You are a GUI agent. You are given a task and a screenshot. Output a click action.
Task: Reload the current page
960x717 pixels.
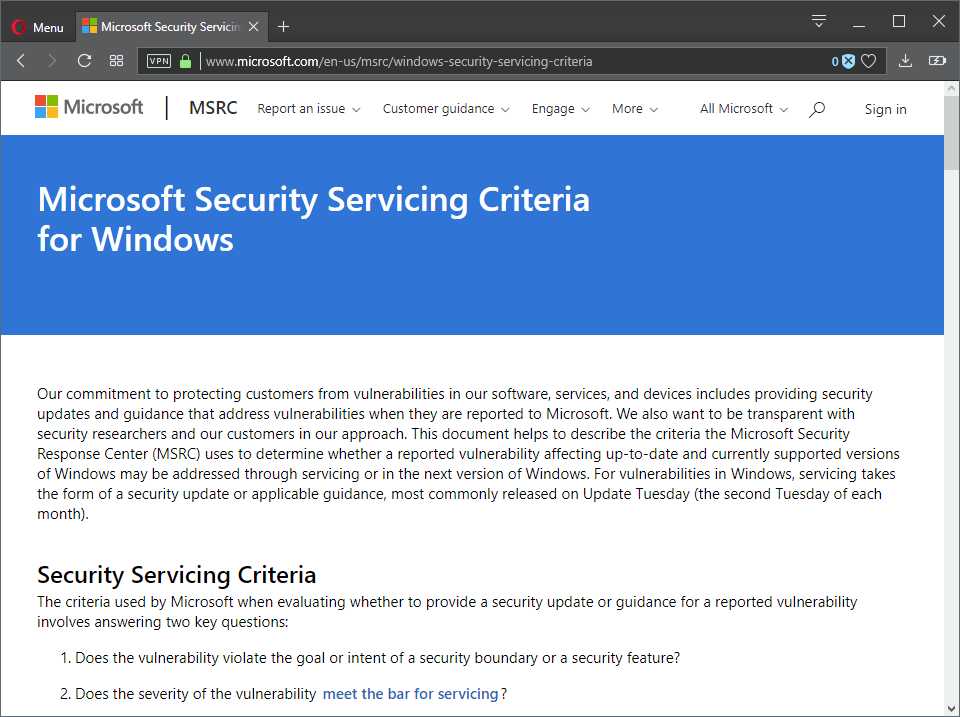84,61
